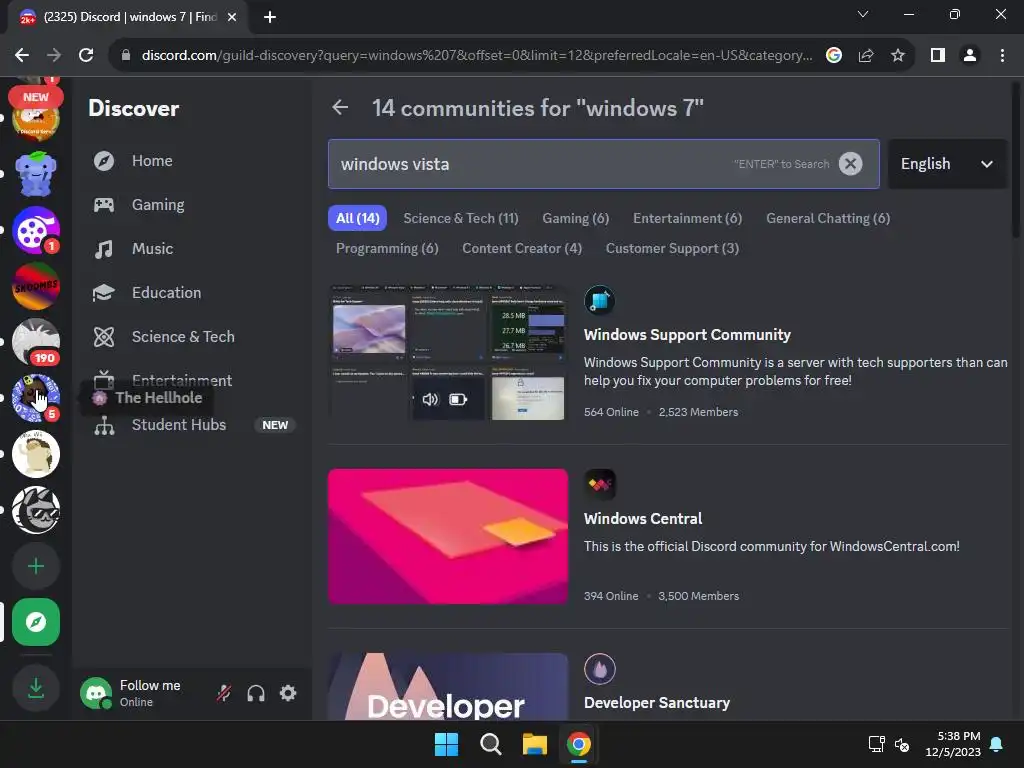The width and height of the screenshot is (1024, 768).
Task: Open the raccoon with sunglasses server icon
Action: tap(36, 510)
